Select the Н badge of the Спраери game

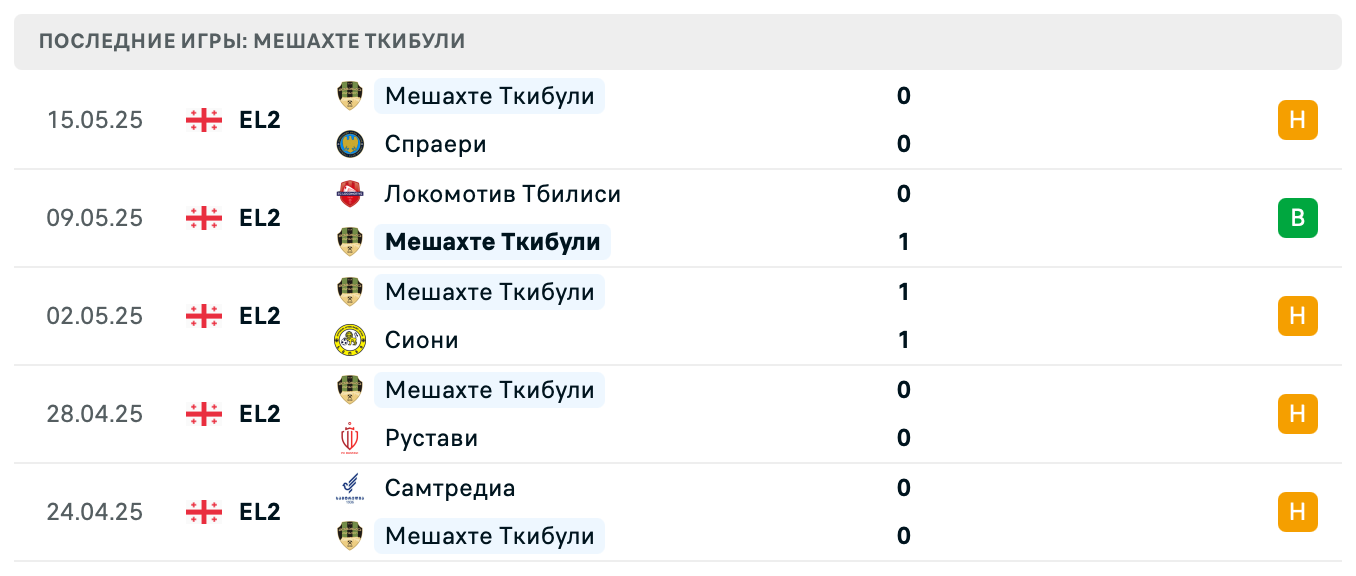(x=1297, y=120)
